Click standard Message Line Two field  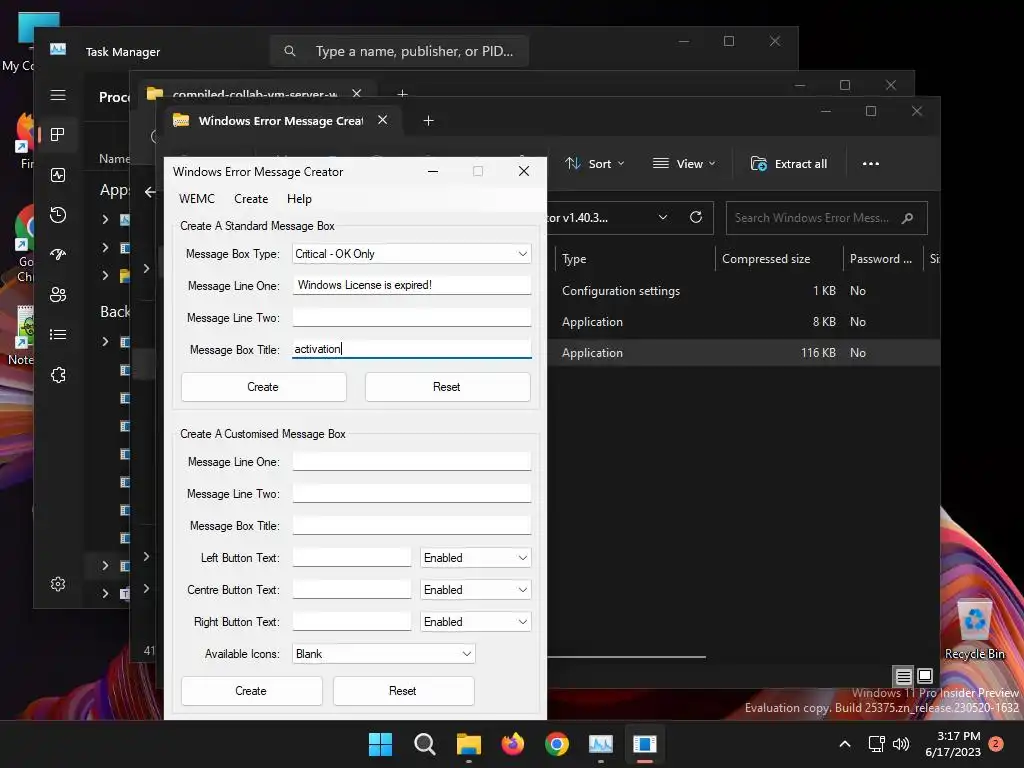click(411, 317)
